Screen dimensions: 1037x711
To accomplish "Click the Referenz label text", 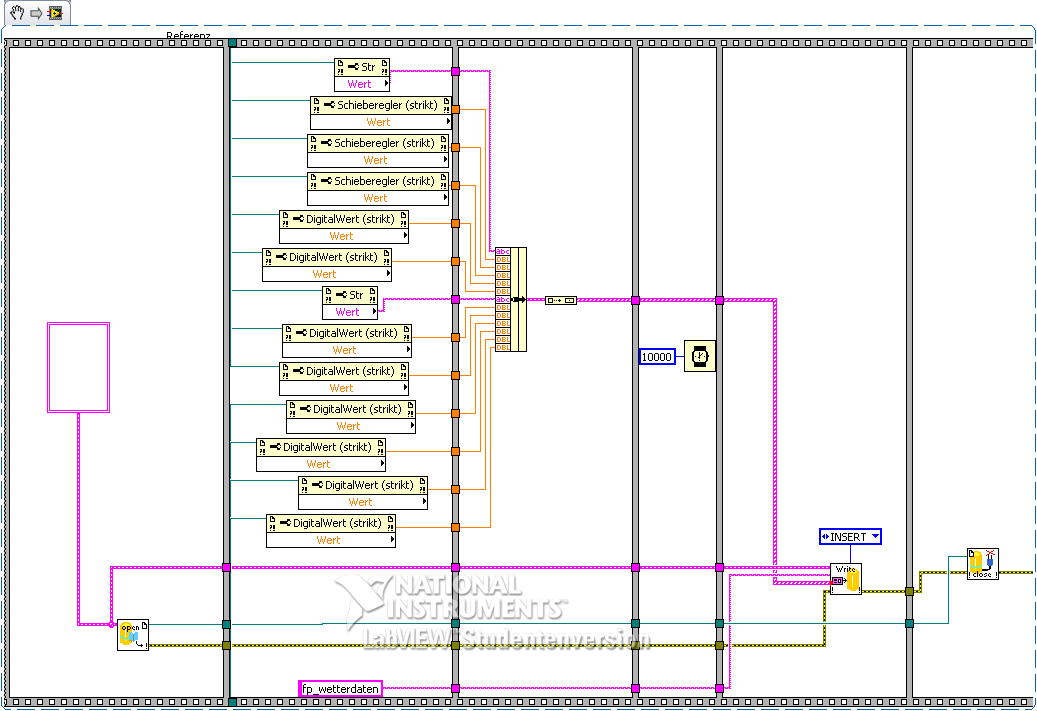I will point(188,35).
